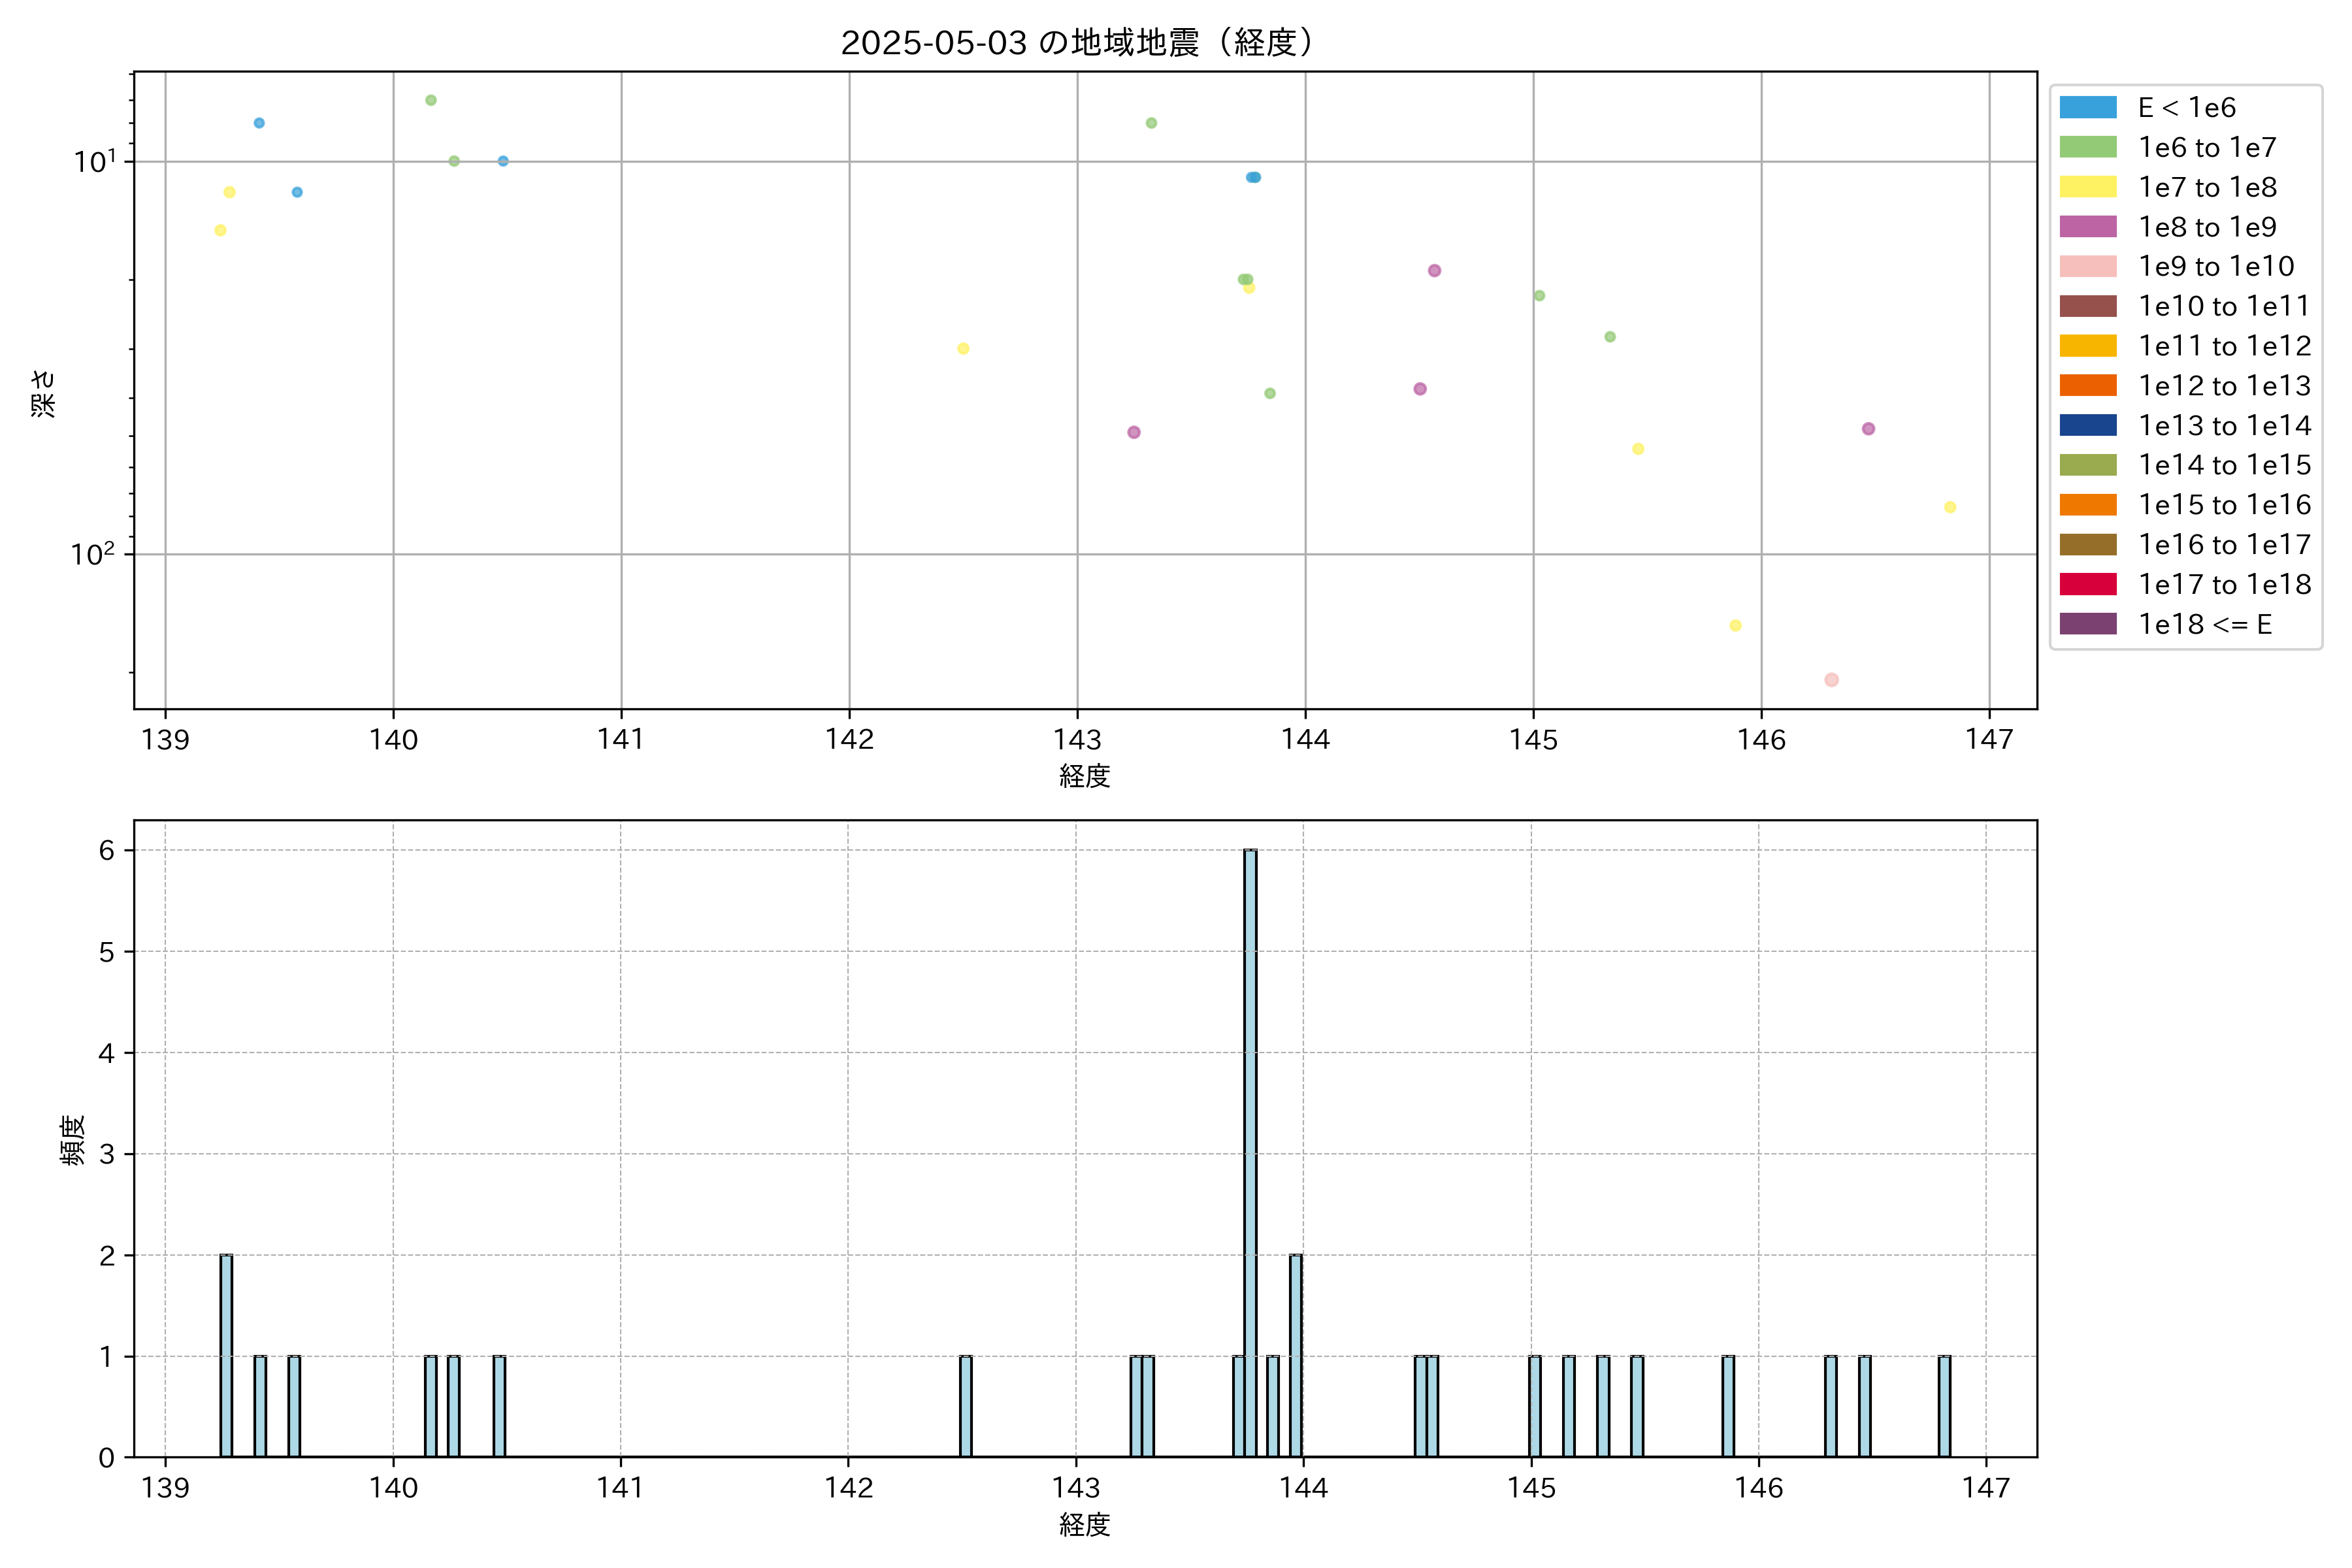This screenshot has width=2352, height=1568.
Task: Click the purple scatter point near longitude 146.5
Action: pos(1868,429)
